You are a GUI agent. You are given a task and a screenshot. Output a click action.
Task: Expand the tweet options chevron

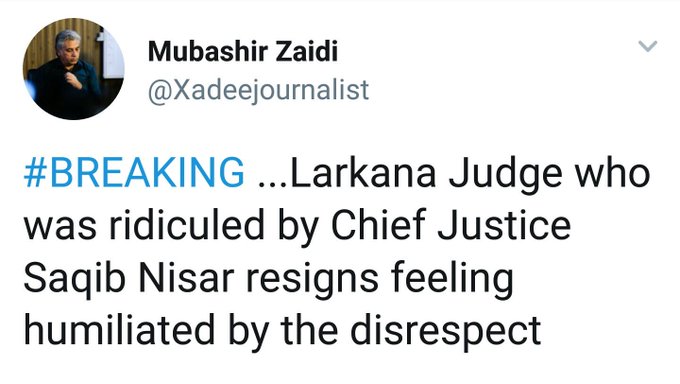coord(647,46)
